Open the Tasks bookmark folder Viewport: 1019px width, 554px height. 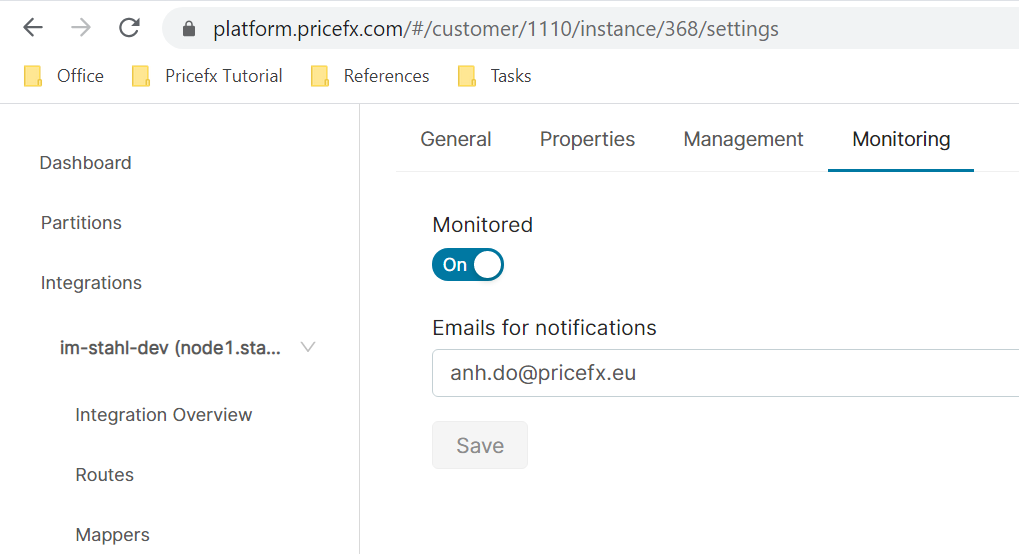tap(495, 76)
